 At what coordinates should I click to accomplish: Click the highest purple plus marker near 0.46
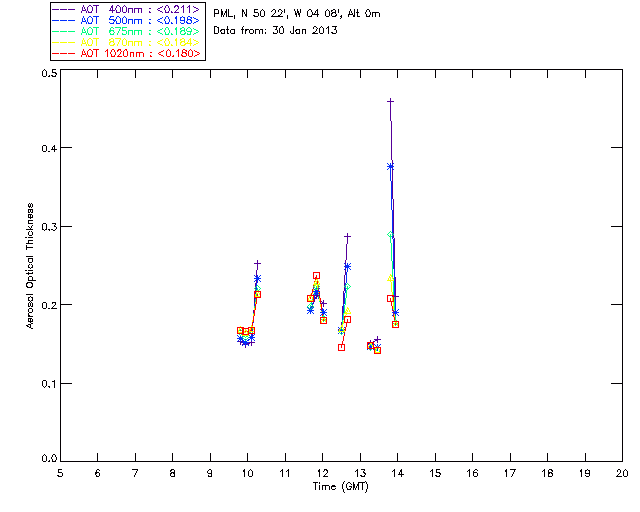point(391,101)
